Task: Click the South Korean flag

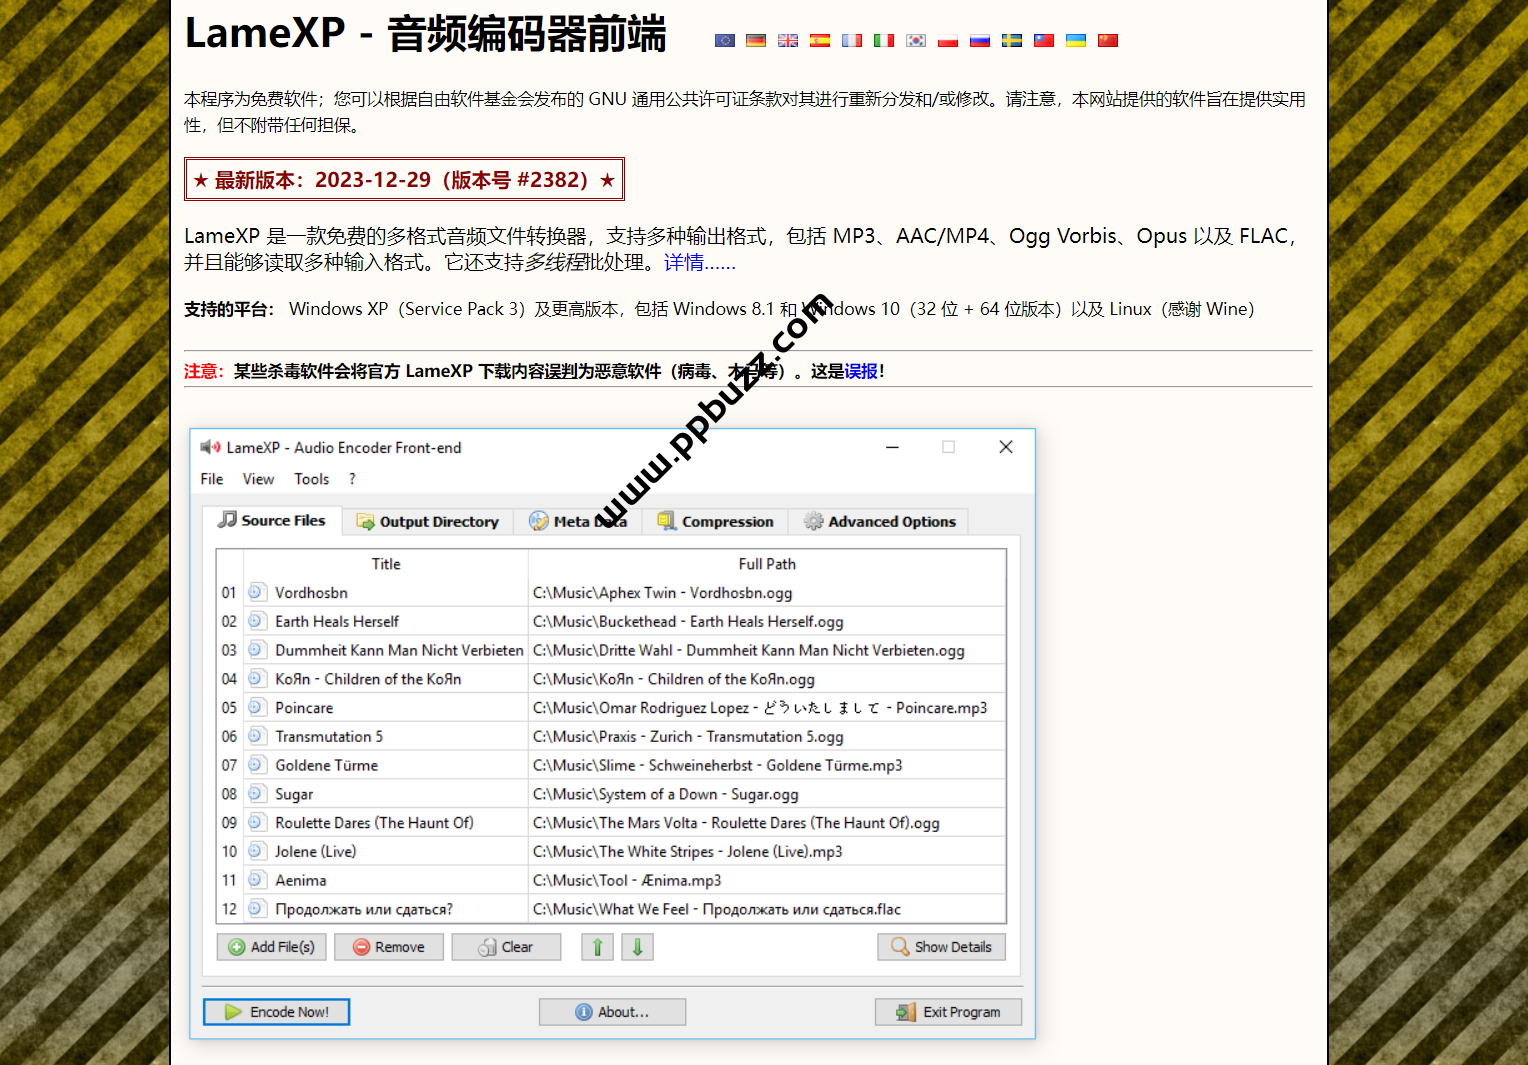Action: point(916,41)
